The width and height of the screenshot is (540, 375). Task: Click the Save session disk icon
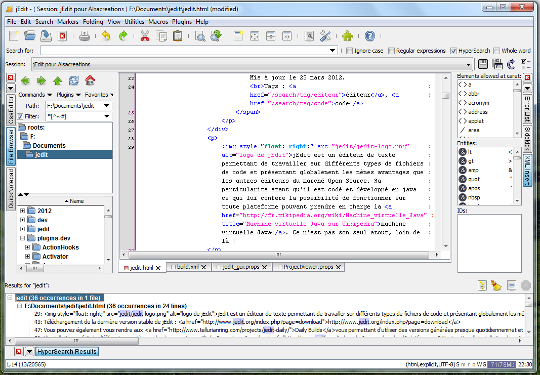(x=483, y=64)
